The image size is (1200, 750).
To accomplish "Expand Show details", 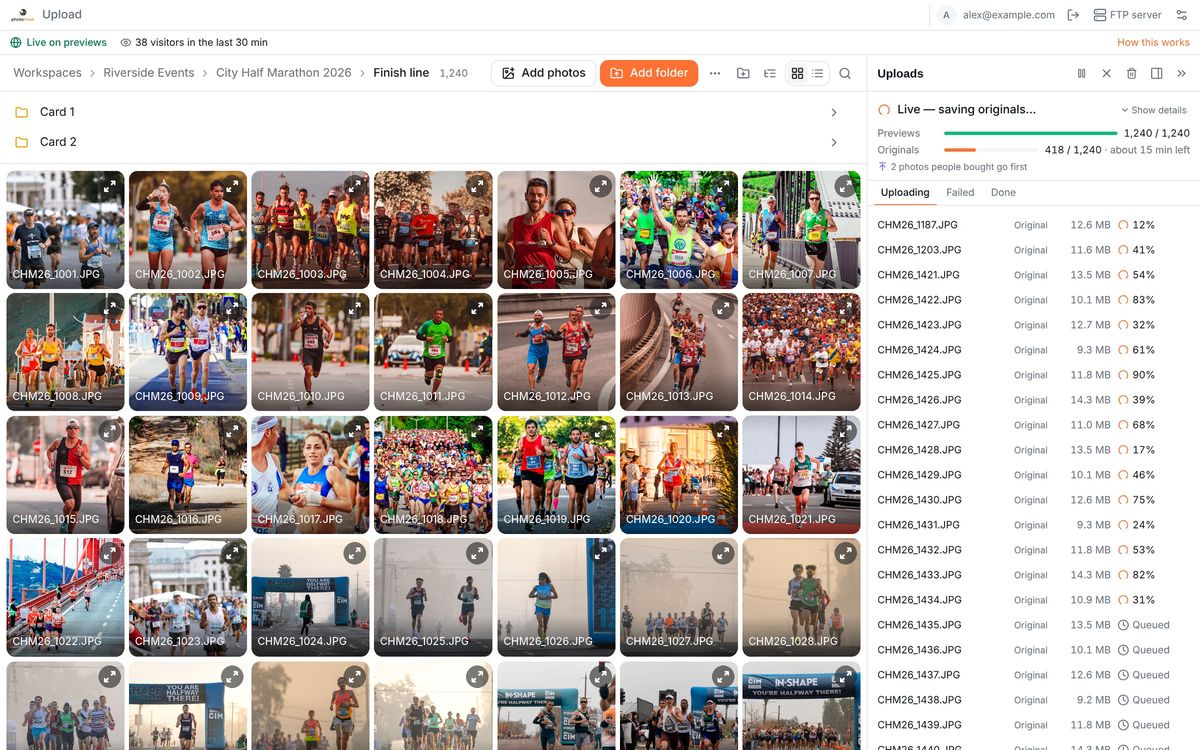I will click(x=1153, y=110).
